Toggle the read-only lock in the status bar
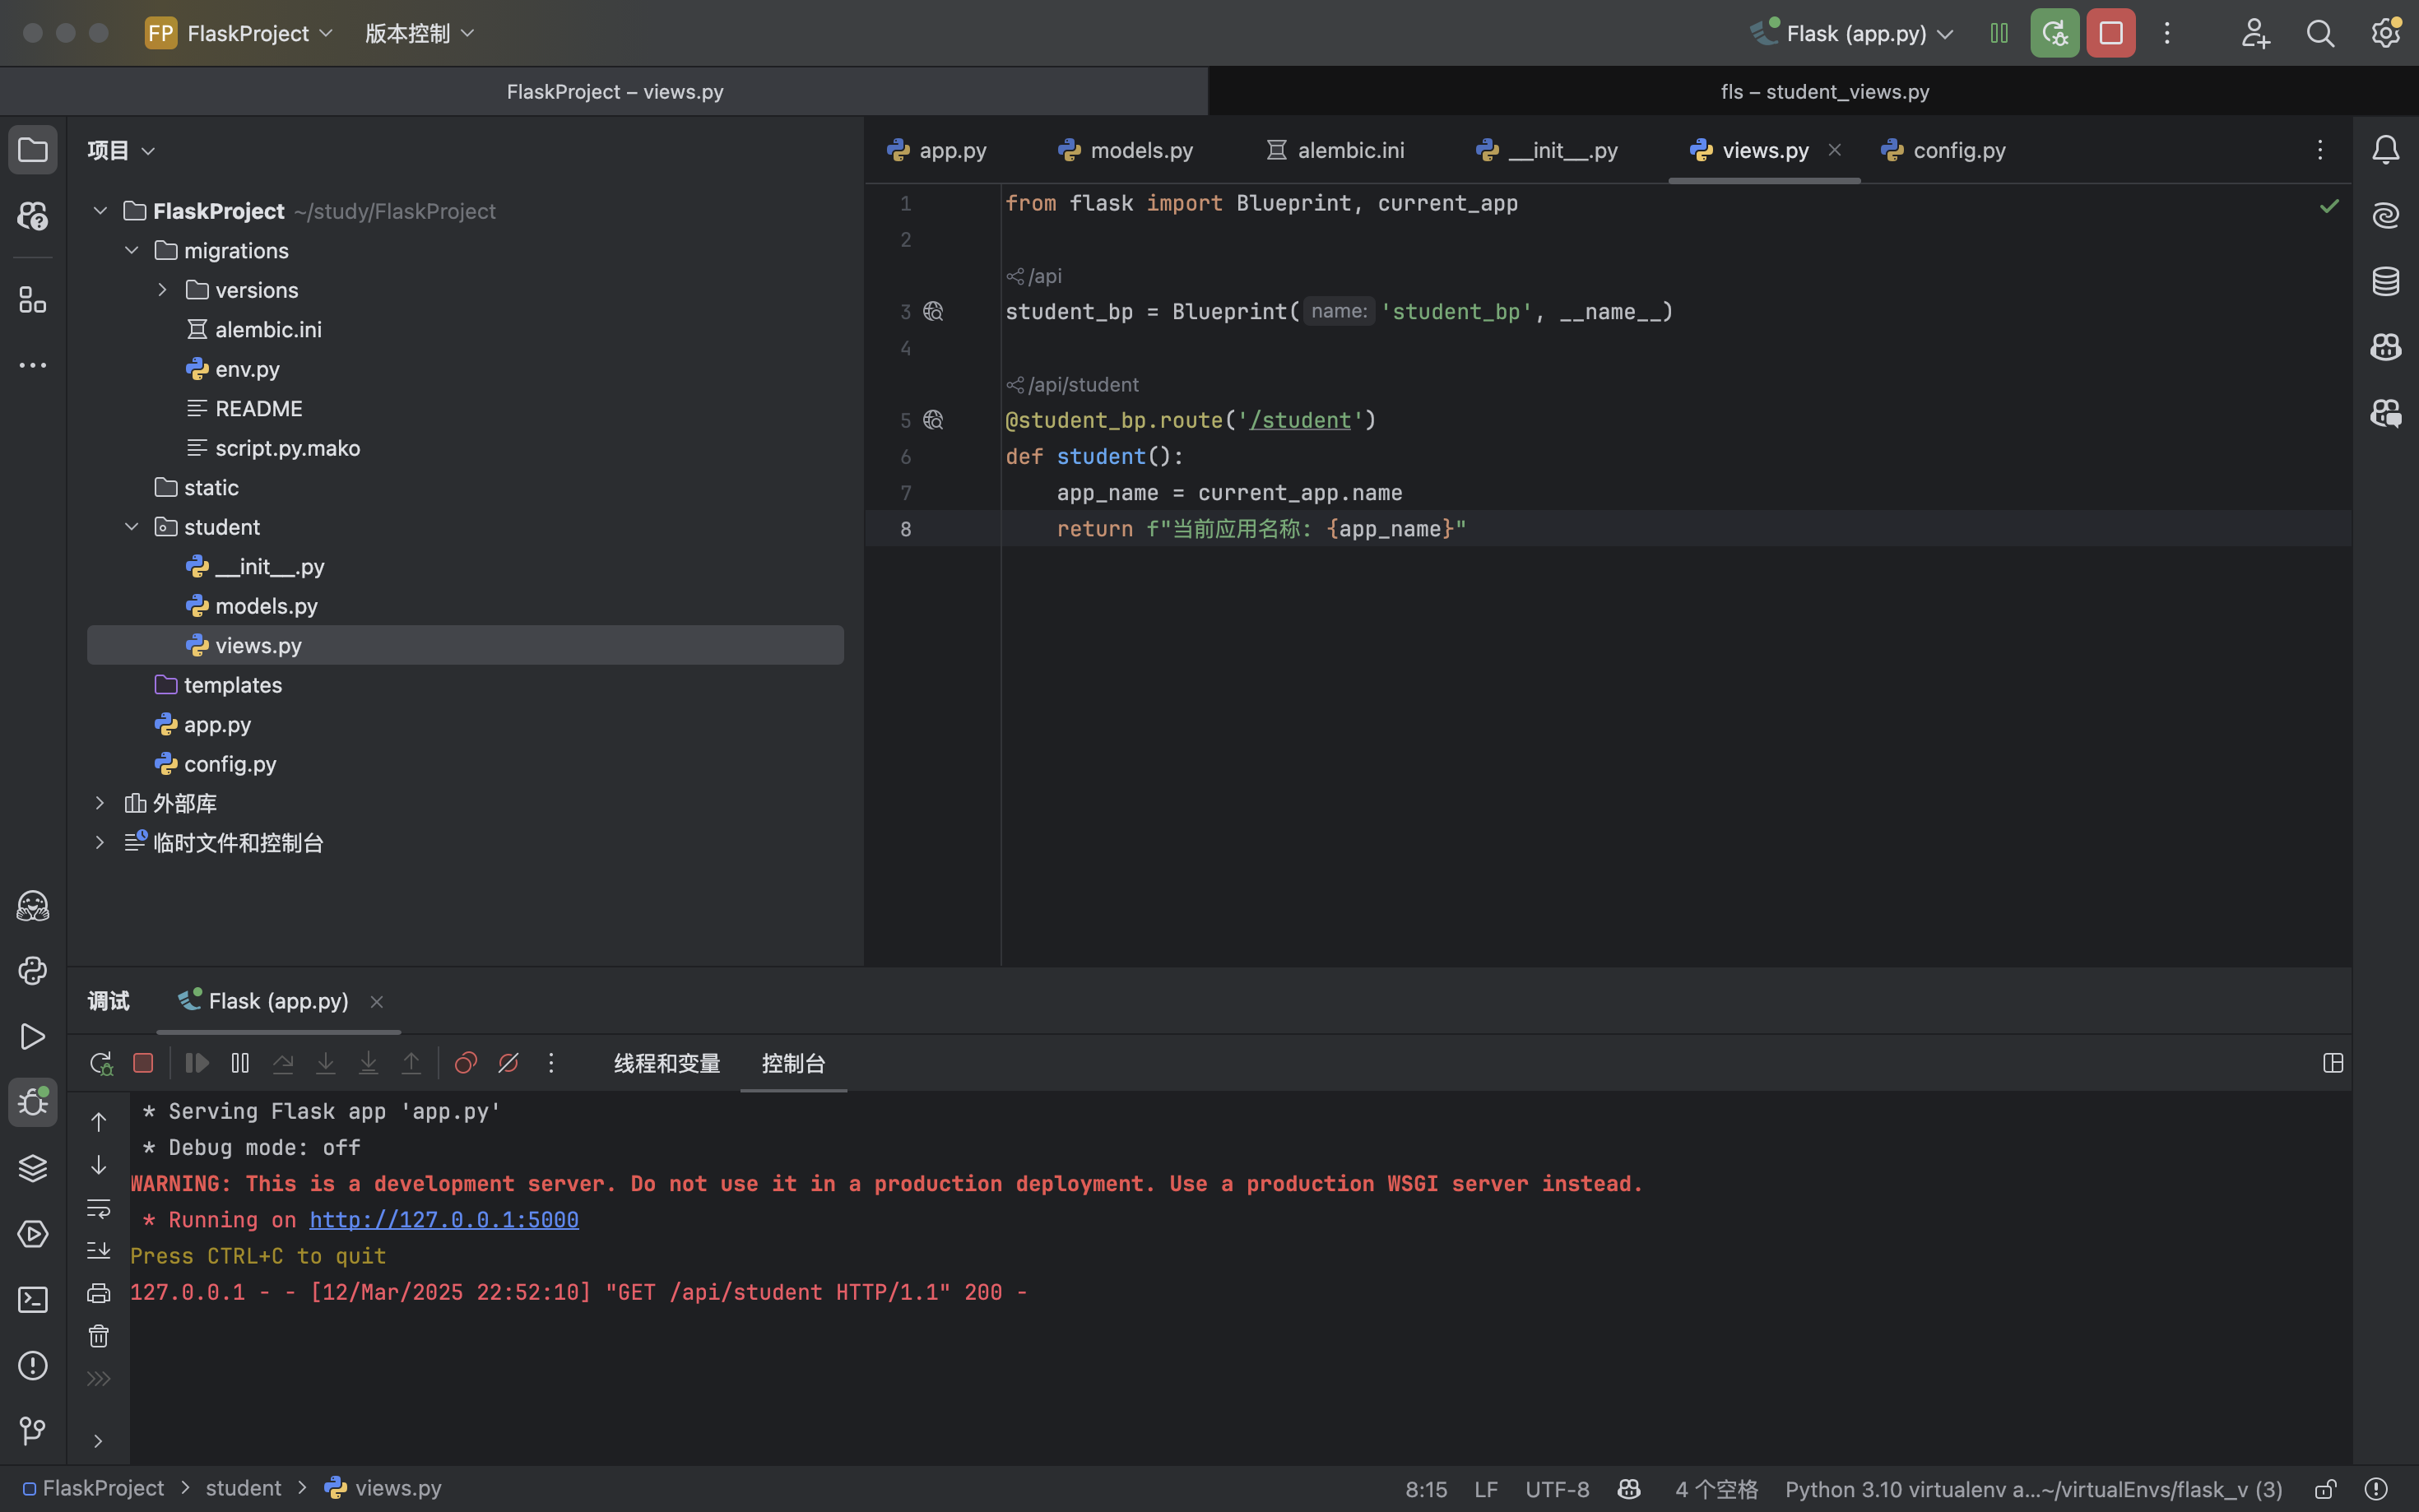 2325,1489
